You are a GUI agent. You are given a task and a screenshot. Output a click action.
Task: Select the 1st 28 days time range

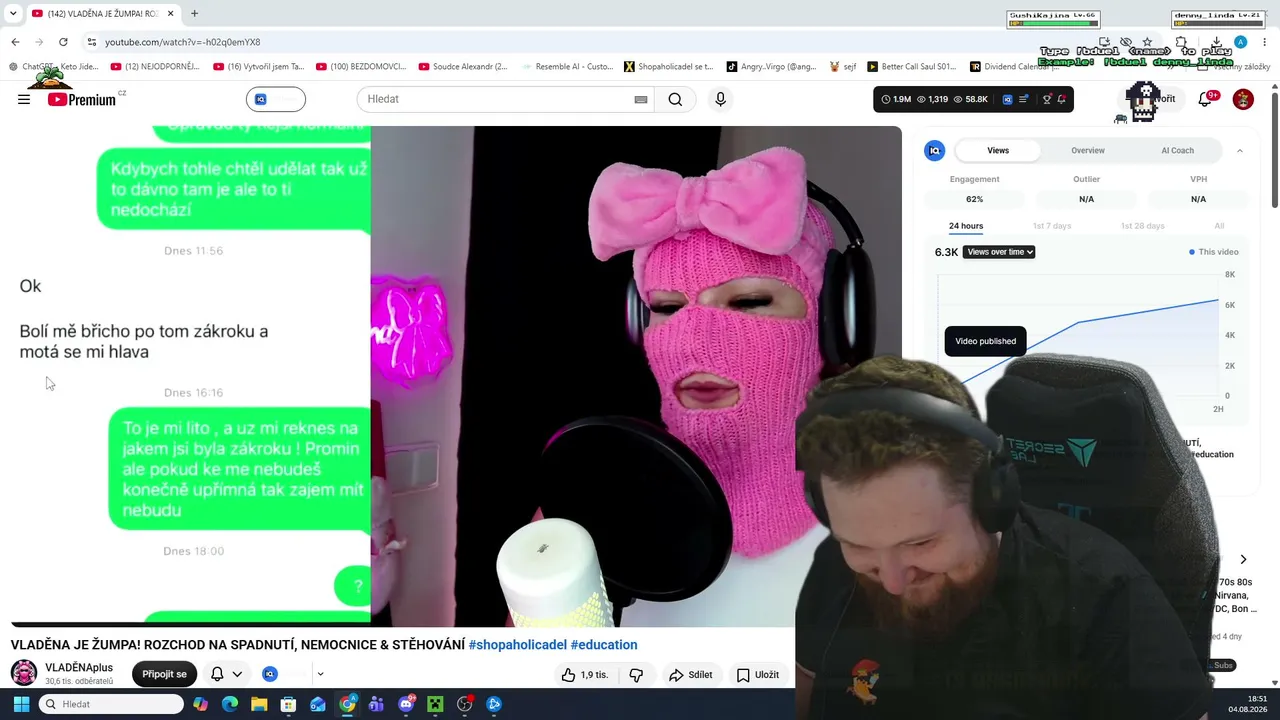(x=1141, y=226)
